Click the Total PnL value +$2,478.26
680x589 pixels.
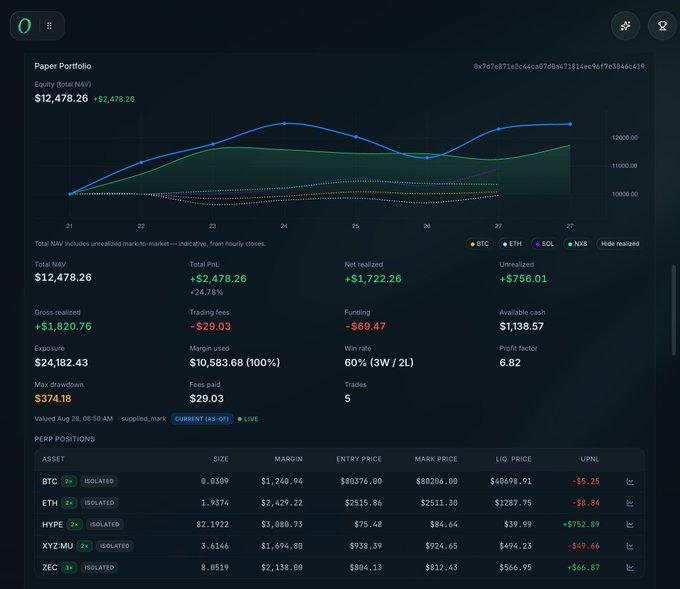(x=218, y=279)
